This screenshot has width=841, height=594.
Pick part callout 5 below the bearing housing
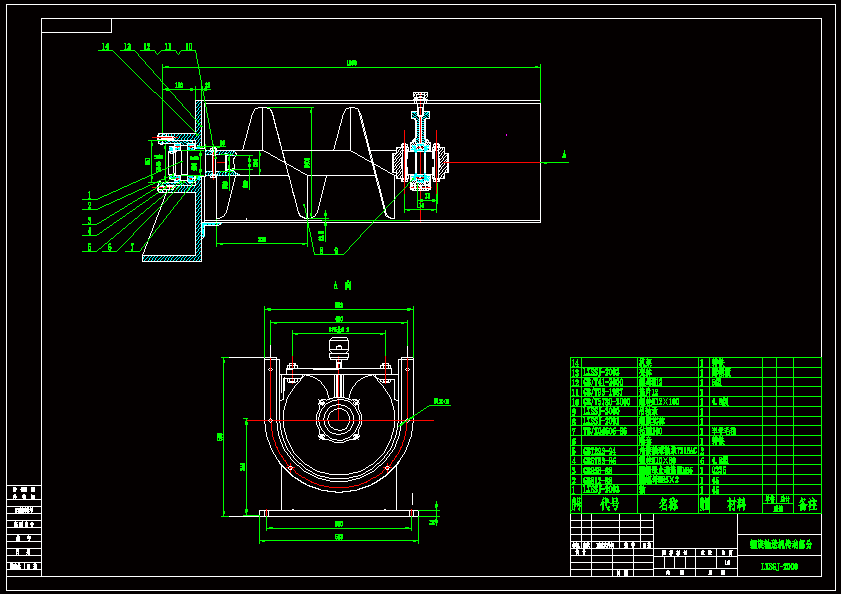click(x=90, y=247)
